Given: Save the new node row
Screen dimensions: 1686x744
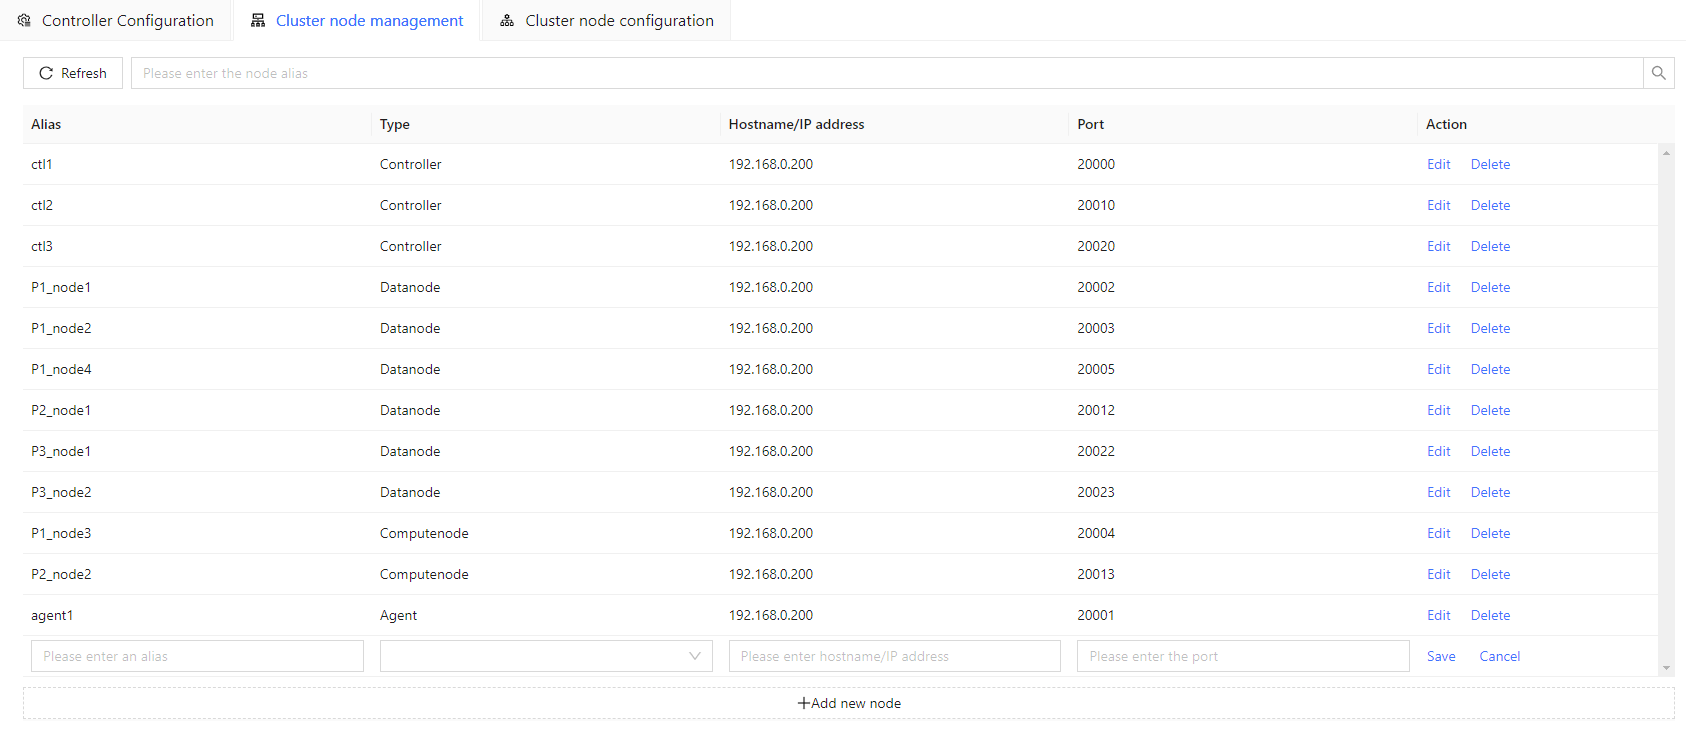Looking at the screenshot, I should [1440, 656].
